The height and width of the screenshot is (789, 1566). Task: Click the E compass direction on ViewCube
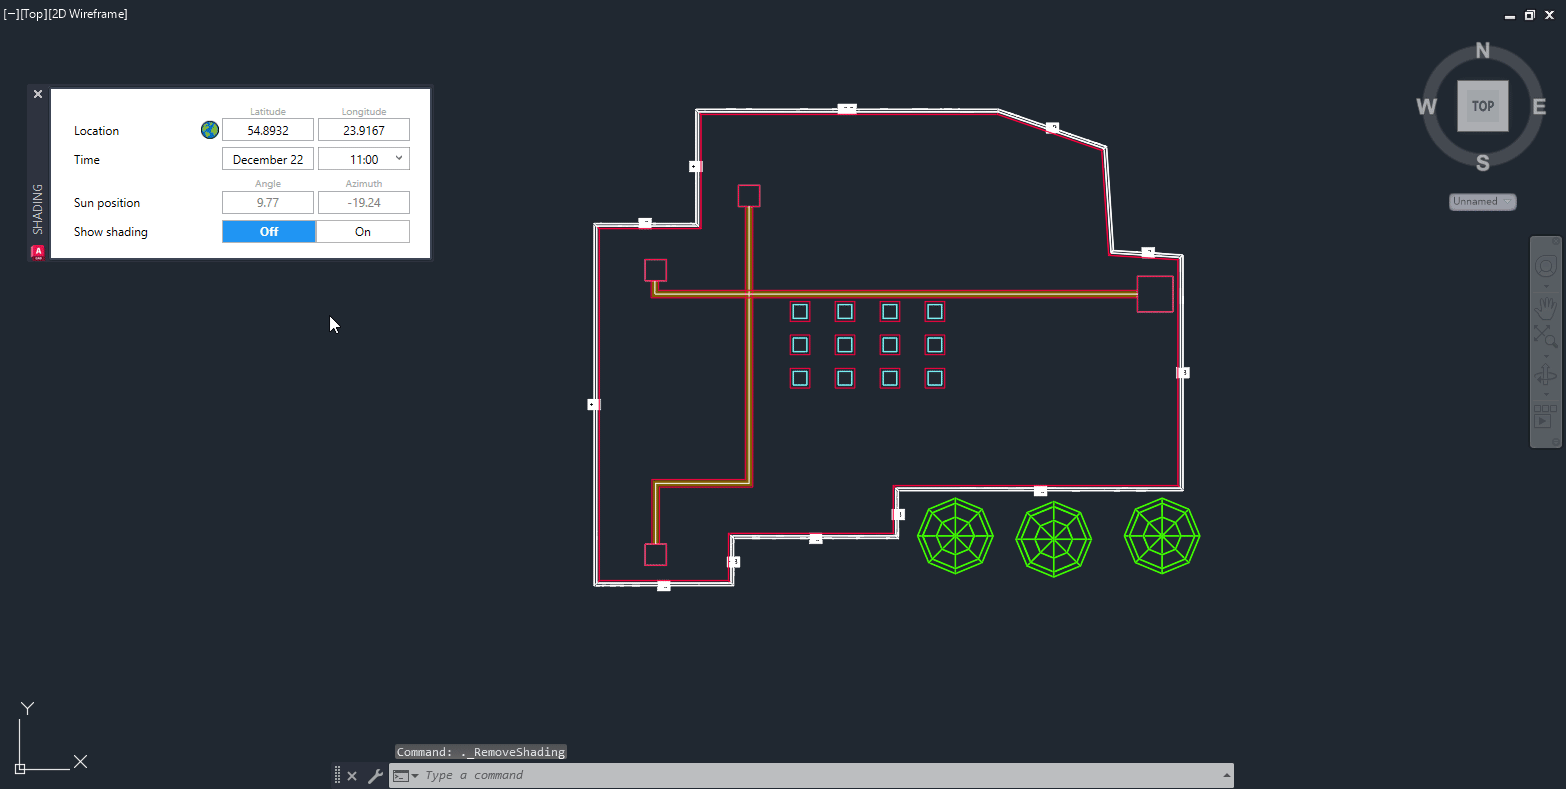(x=1539, y=107)
